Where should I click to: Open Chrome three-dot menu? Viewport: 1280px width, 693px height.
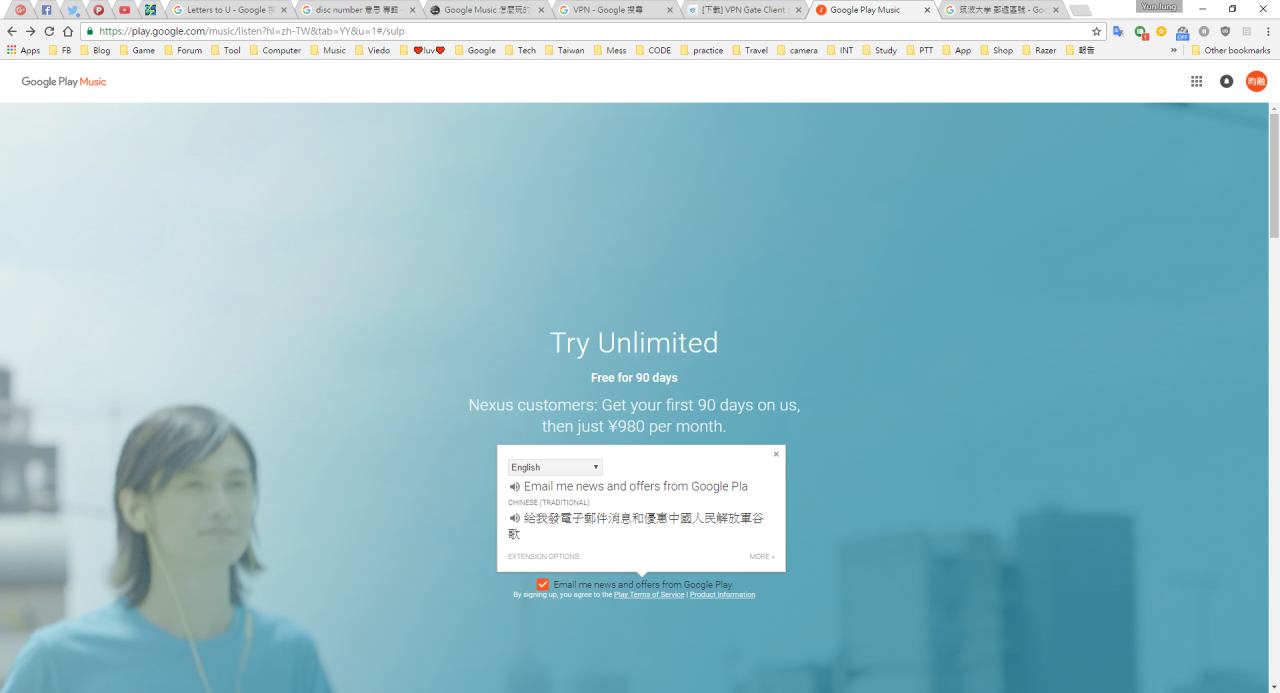click(1268, 31)
